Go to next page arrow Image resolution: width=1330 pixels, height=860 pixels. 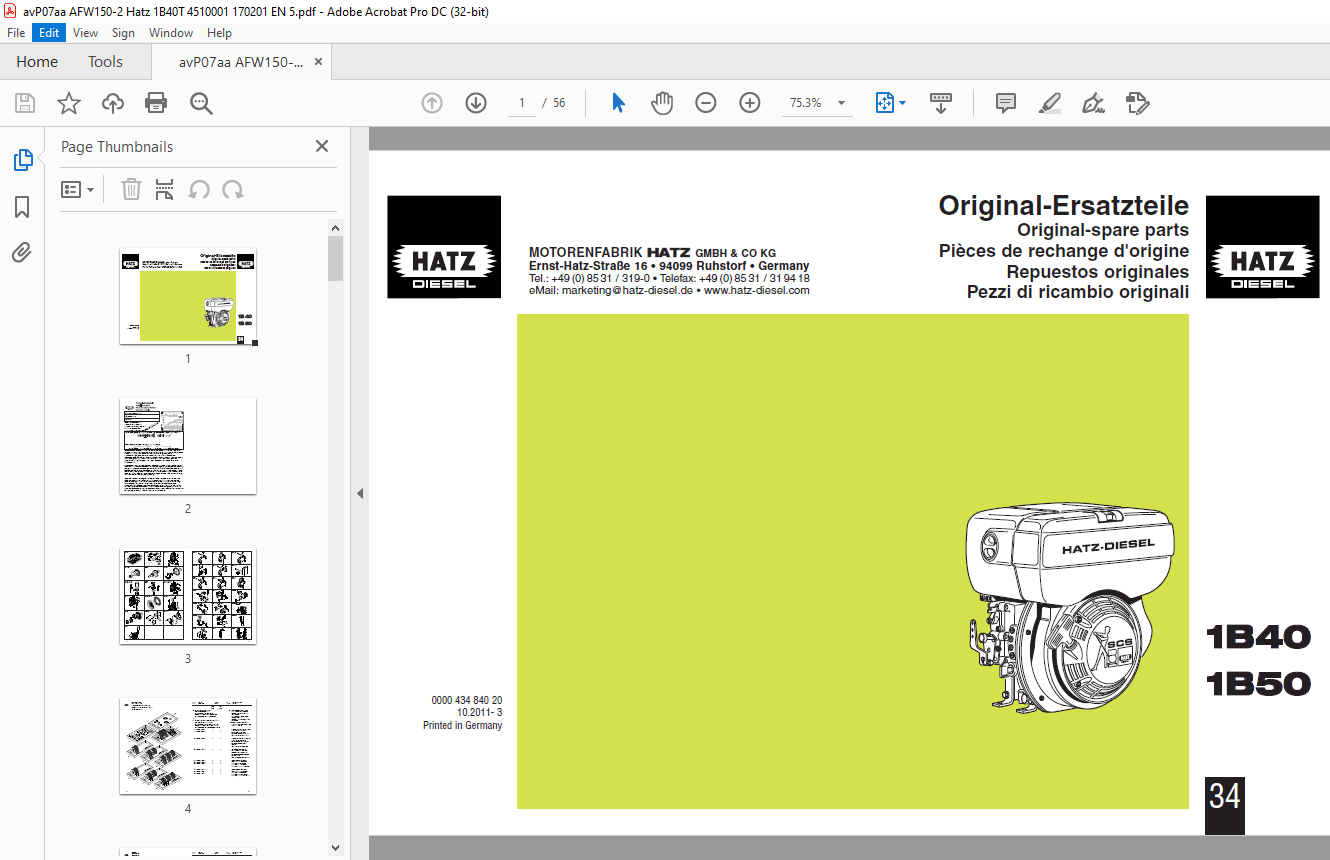[476, 103]
